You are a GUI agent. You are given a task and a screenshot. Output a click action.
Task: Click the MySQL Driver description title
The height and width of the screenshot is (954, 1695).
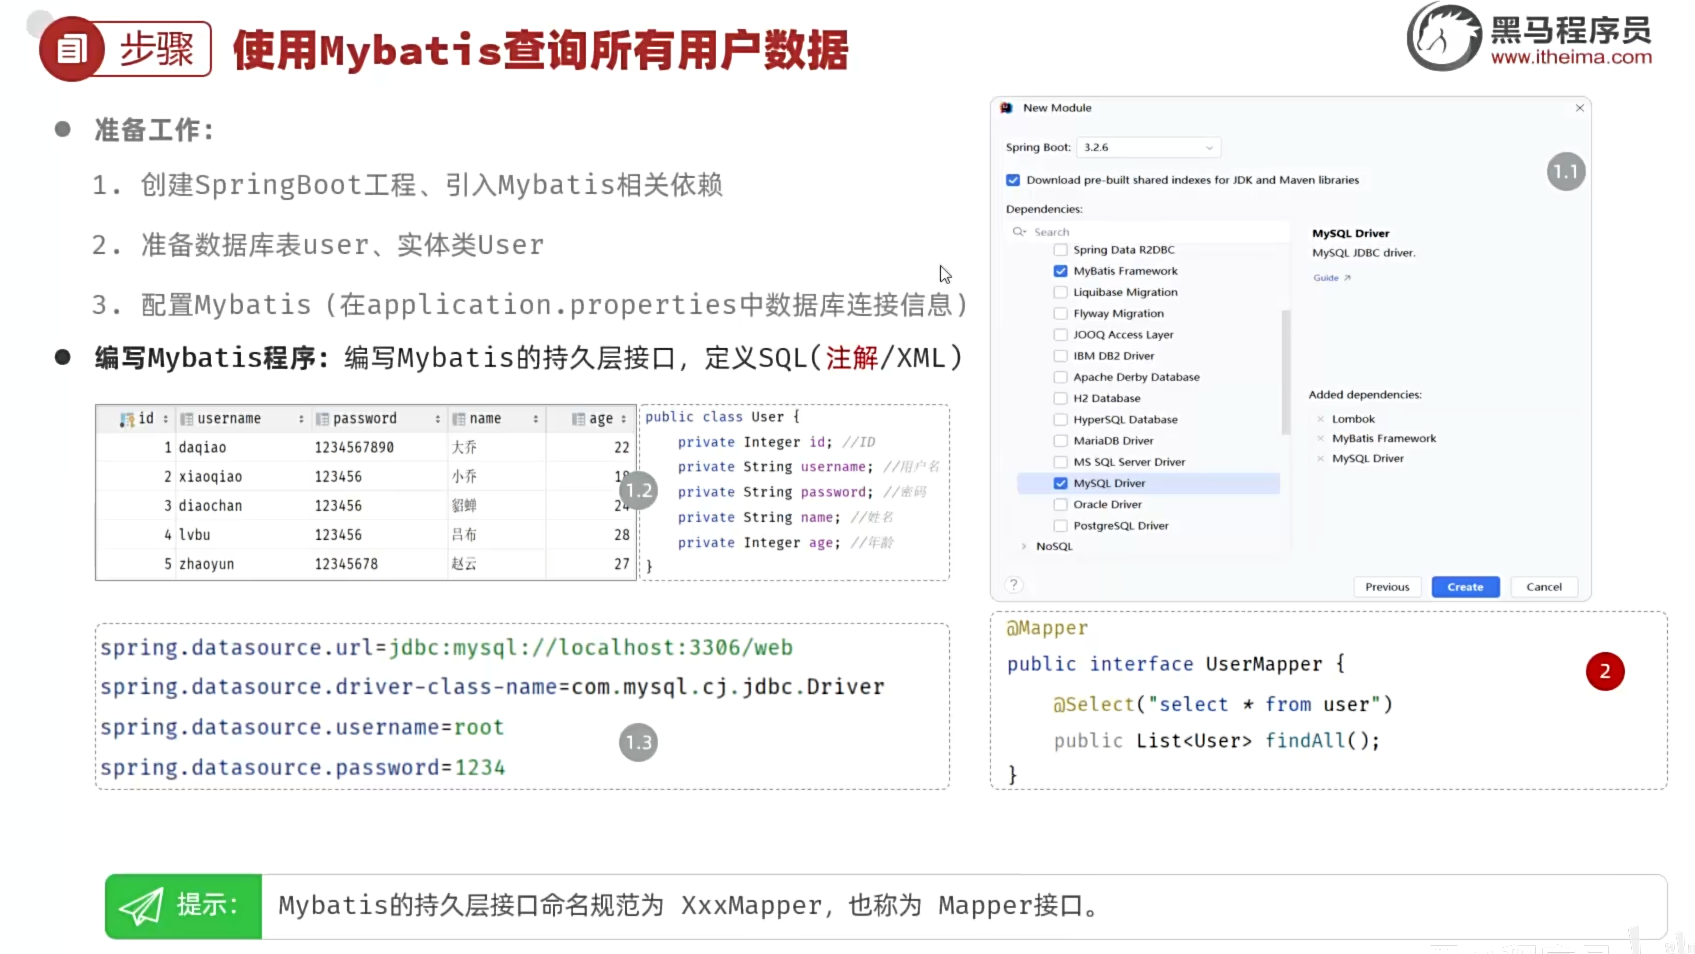pyautogui.click(x=1351, y=234)
